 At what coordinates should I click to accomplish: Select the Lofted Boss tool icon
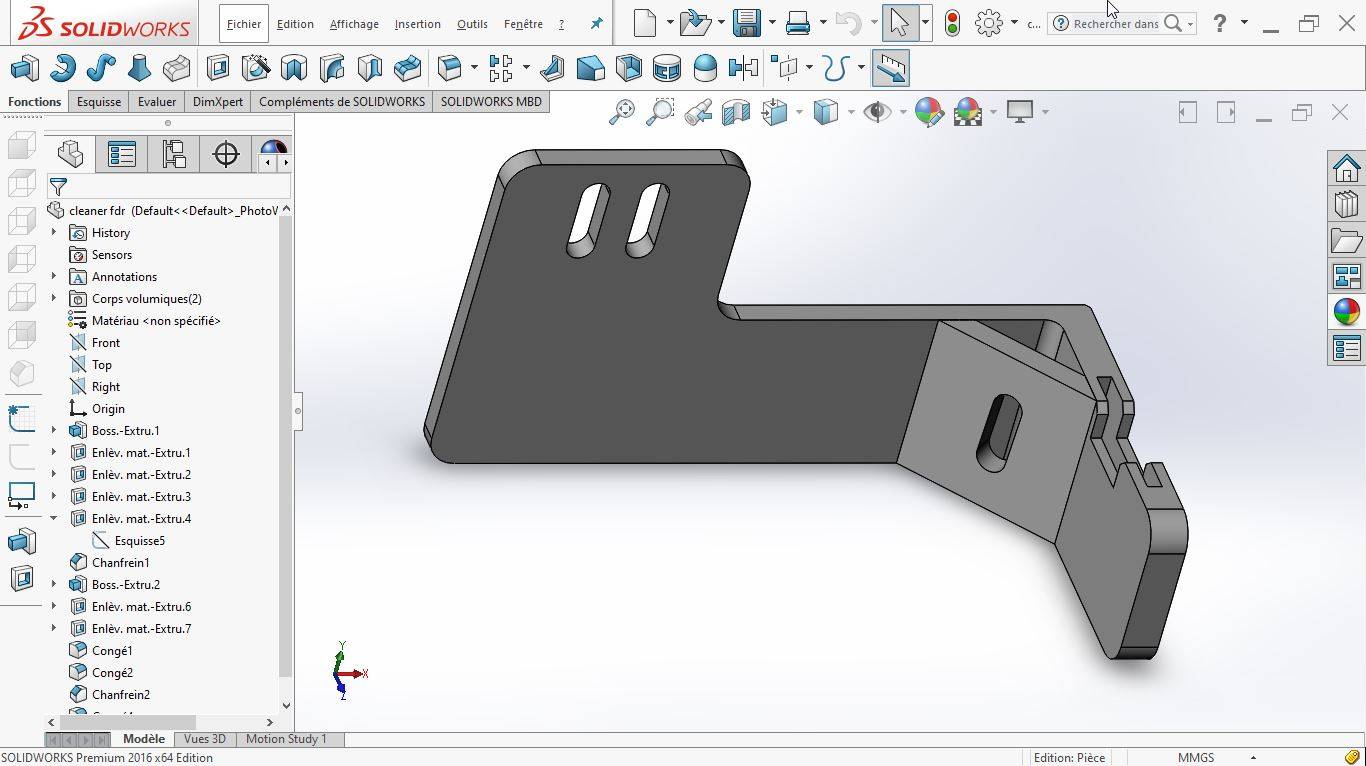tap(139, 68)
